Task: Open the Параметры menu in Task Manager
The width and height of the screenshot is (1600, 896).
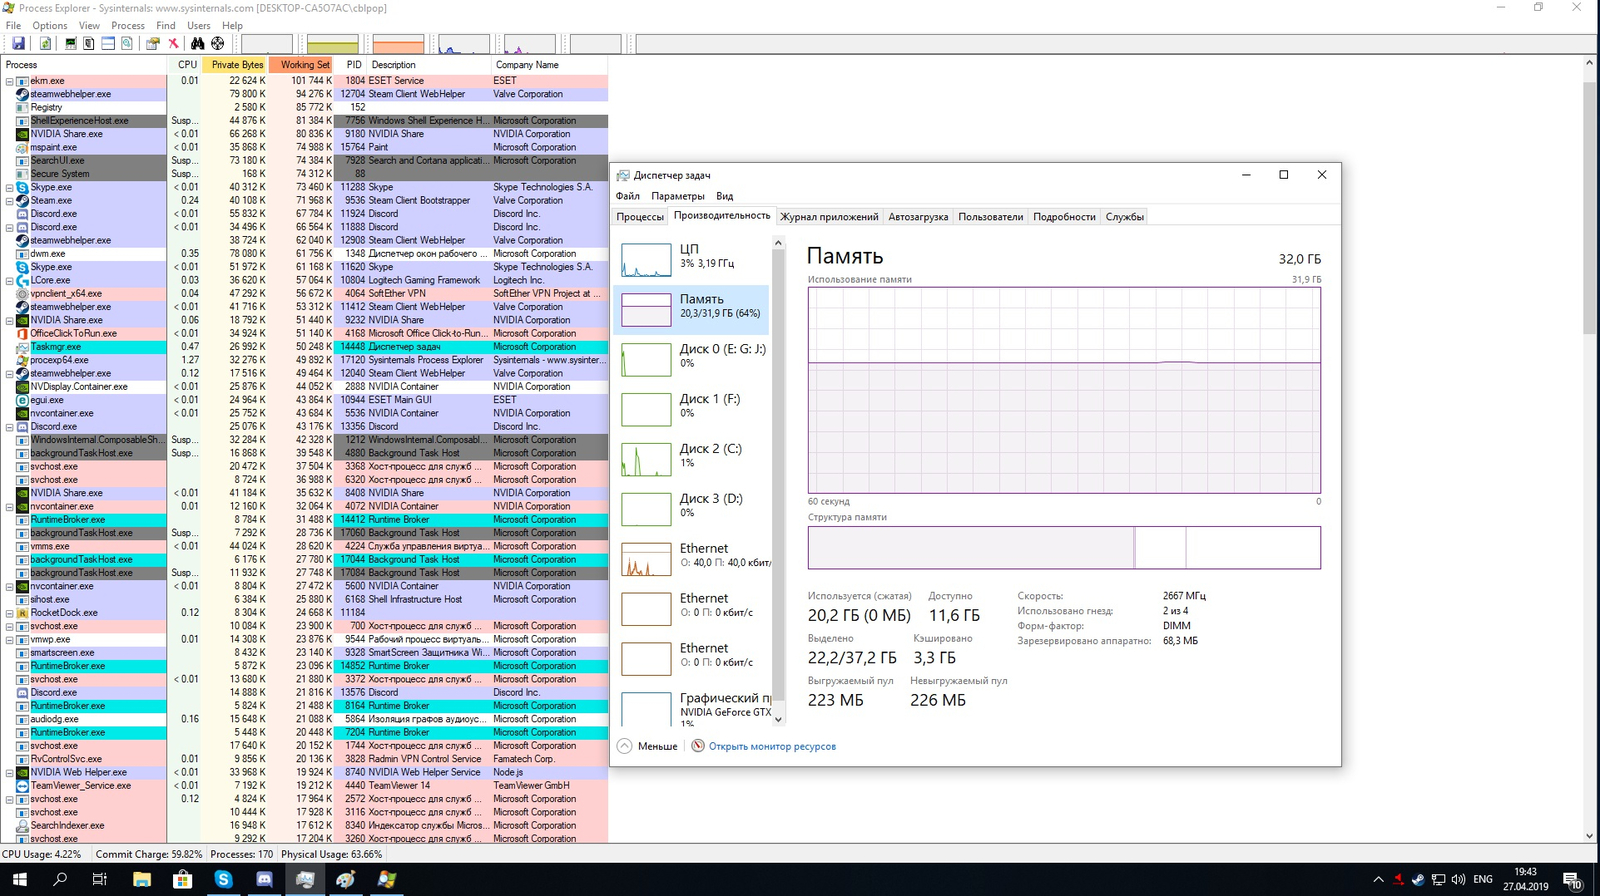Action: point(678,196)
